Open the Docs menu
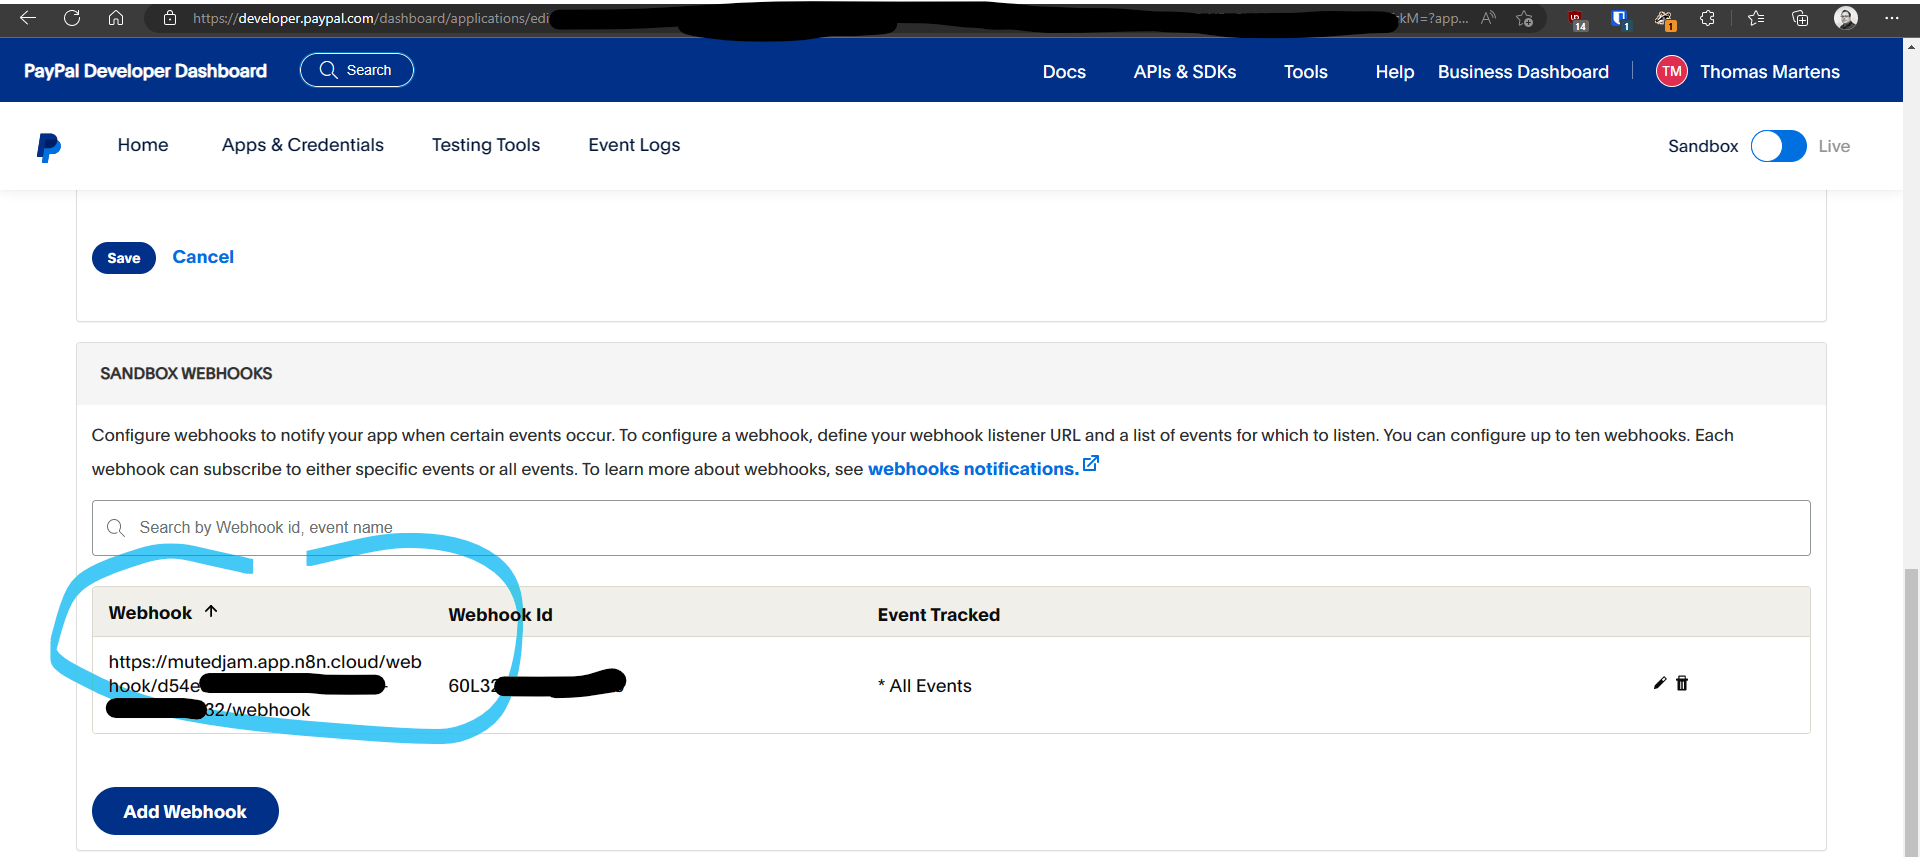1920x857 pixels. [x=1064, y=72]
